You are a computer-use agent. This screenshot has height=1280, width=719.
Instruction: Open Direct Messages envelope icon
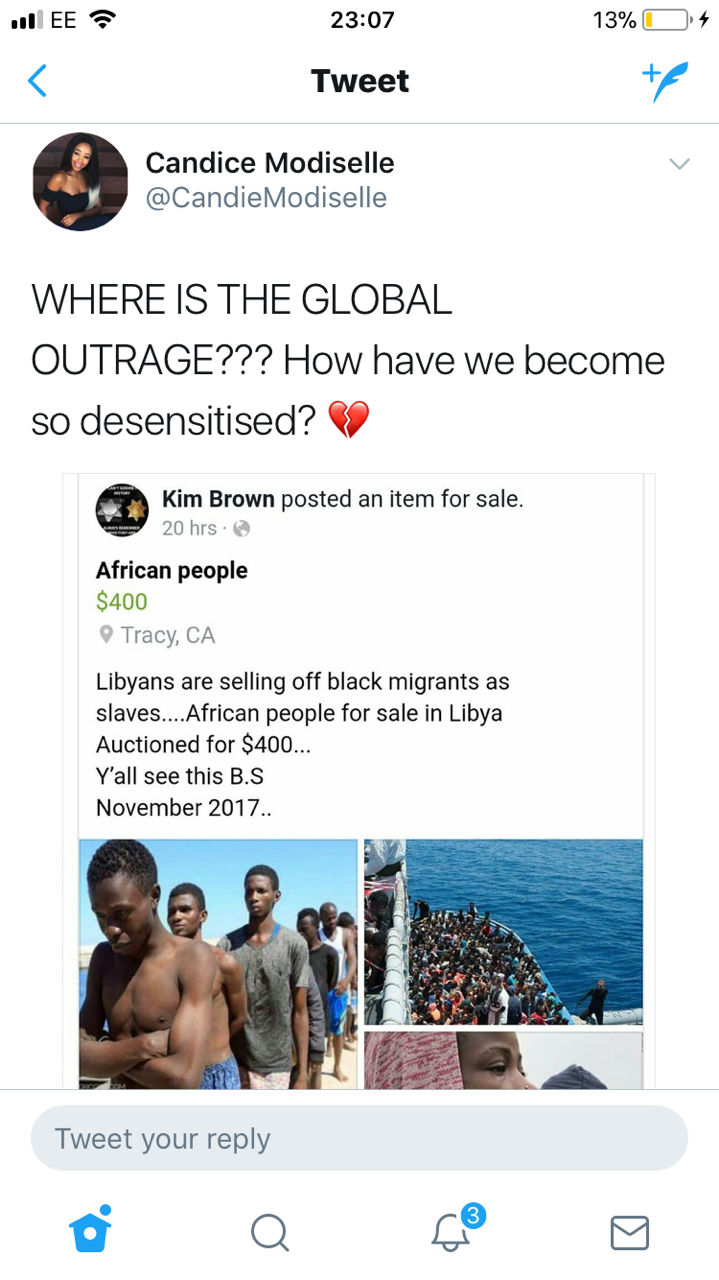[629, 1232]
